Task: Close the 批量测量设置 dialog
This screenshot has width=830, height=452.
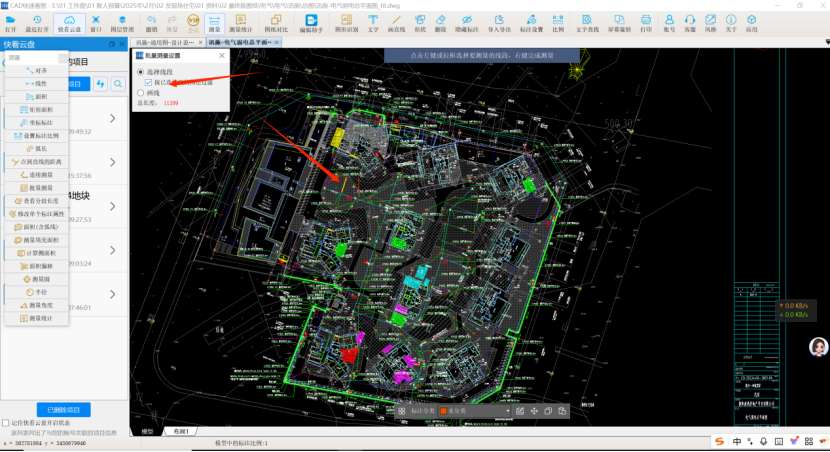Action: [222, 57]
